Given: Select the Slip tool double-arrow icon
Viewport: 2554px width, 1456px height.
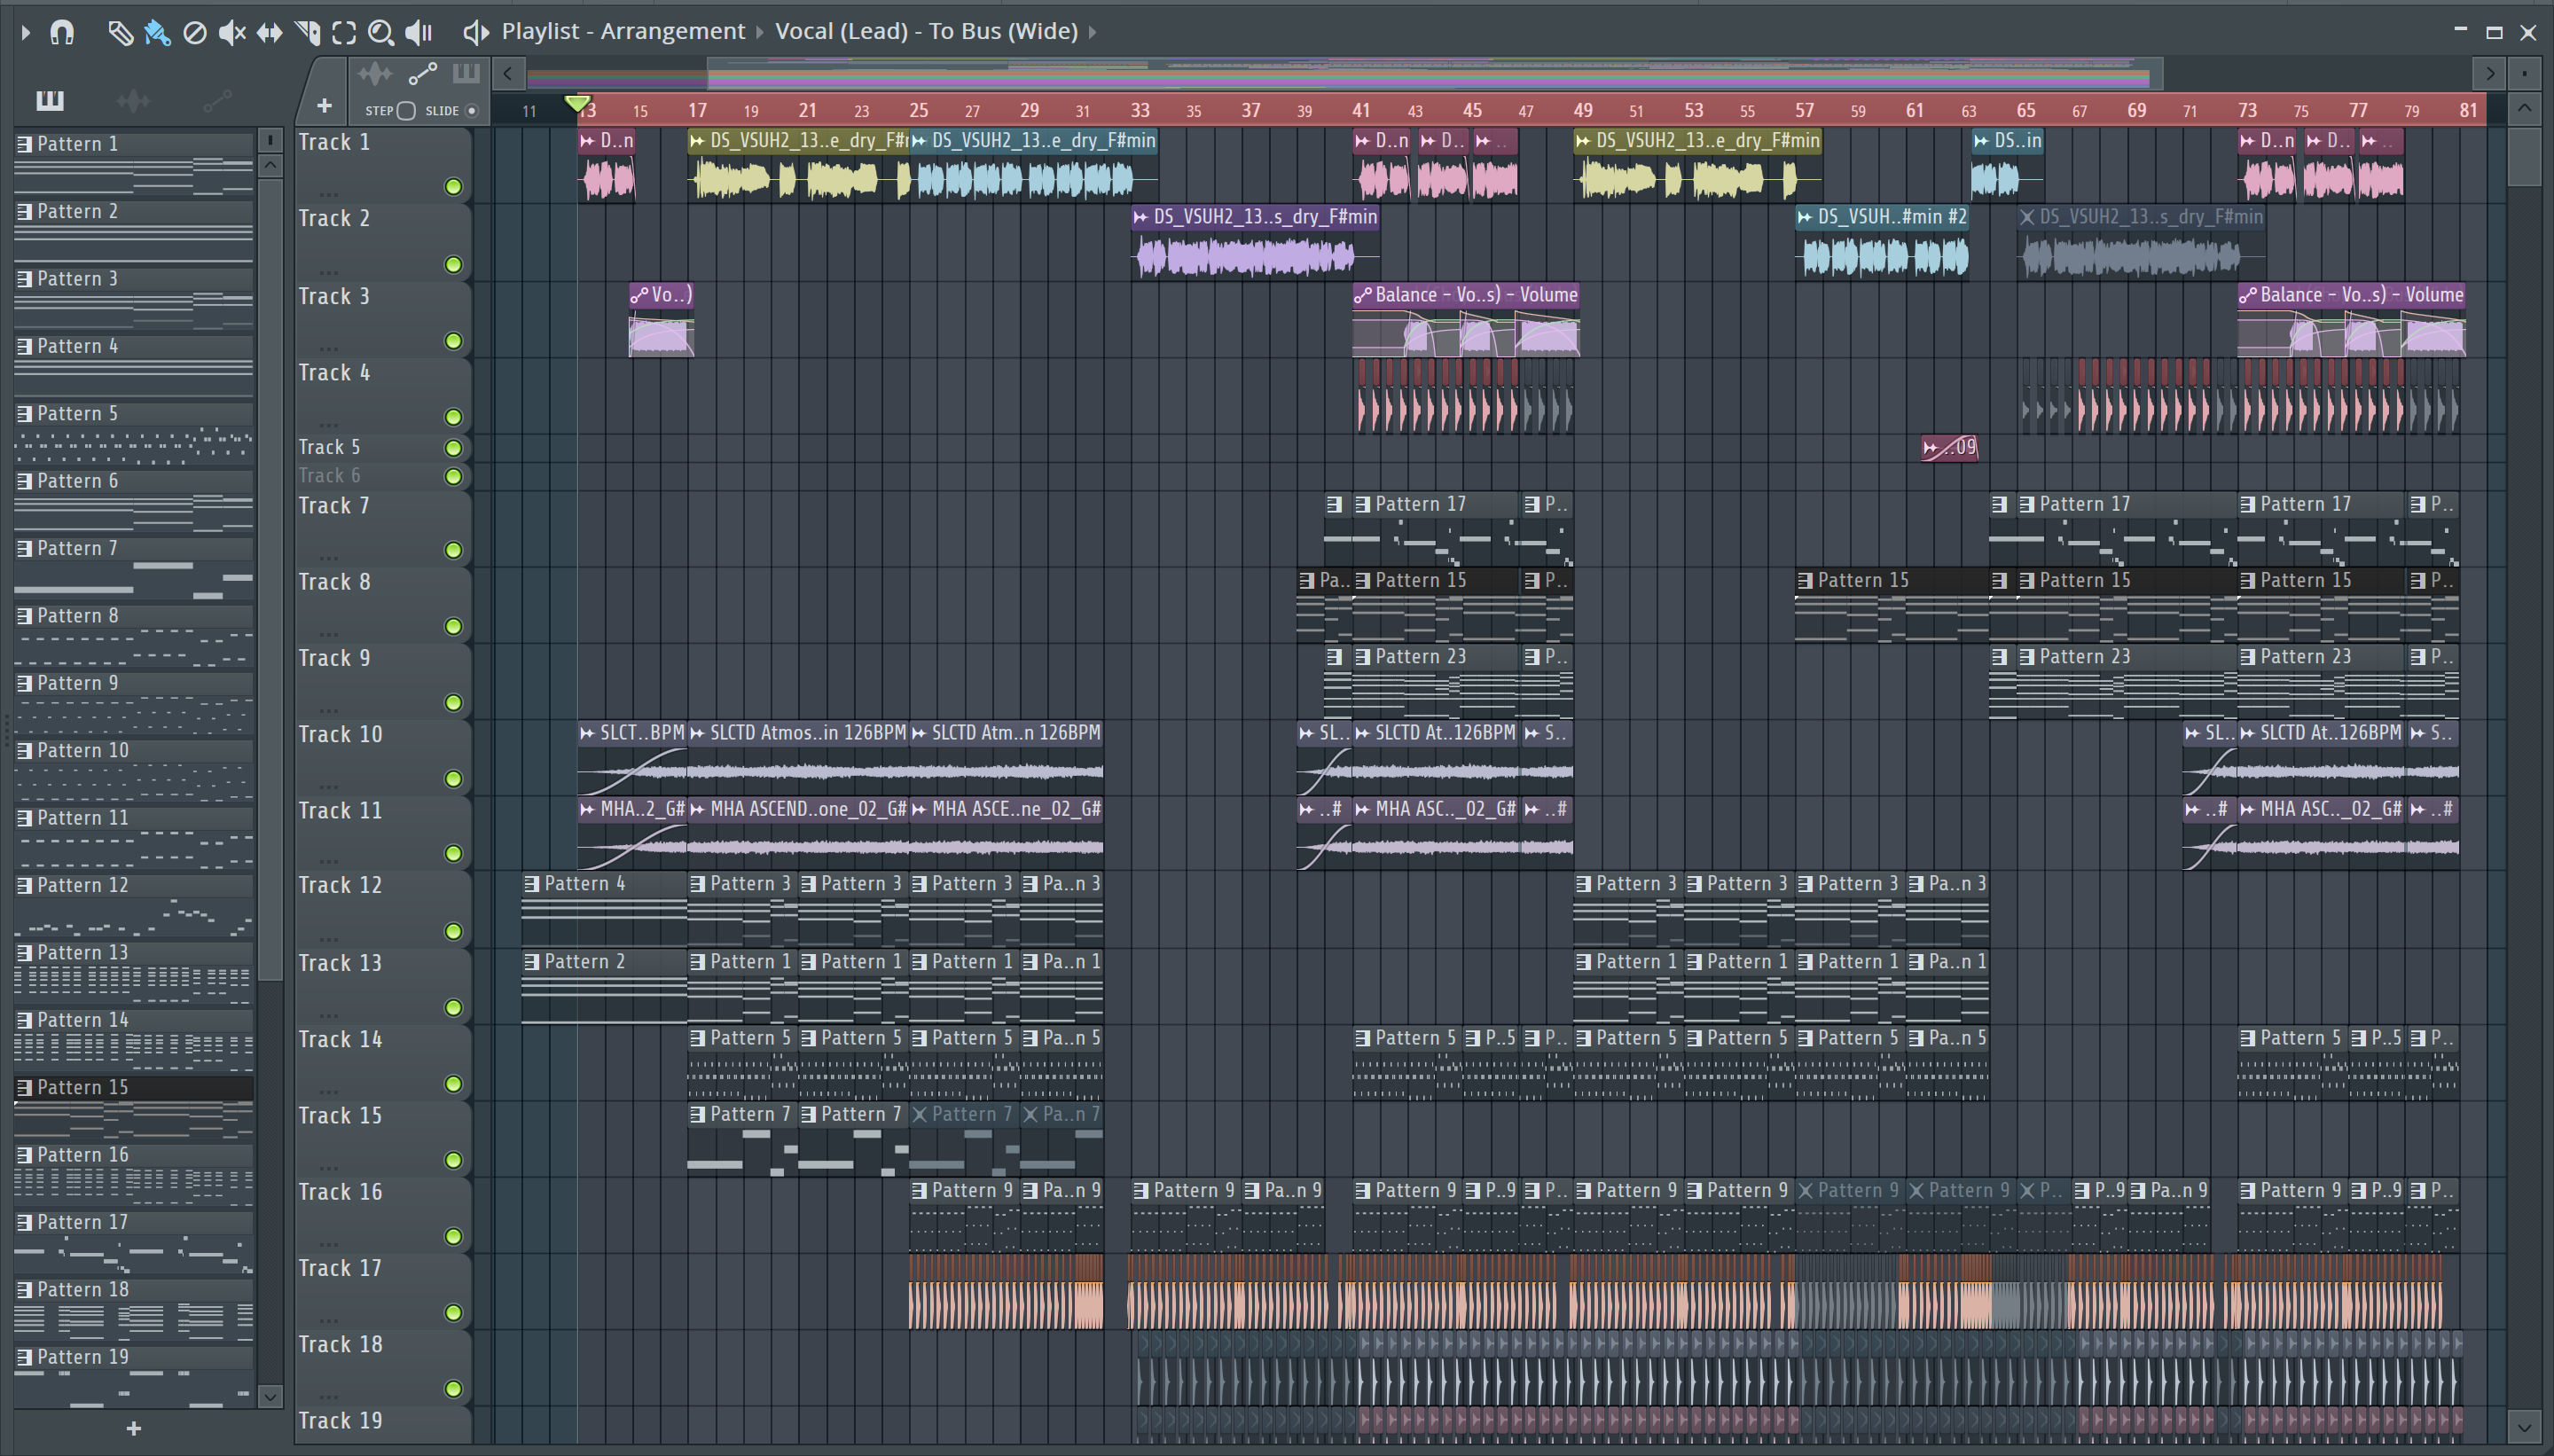Looking at the screenshot, I should pyautogui.click(x=269, y=32).
